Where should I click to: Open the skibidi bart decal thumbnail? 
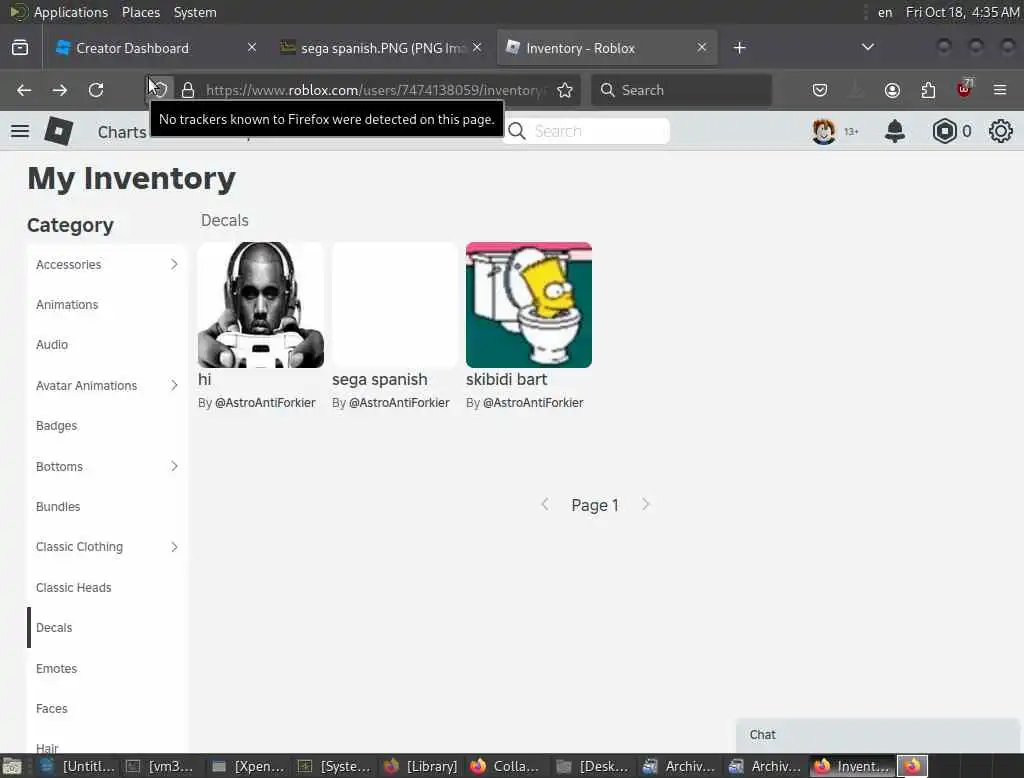tap(529, 305)
